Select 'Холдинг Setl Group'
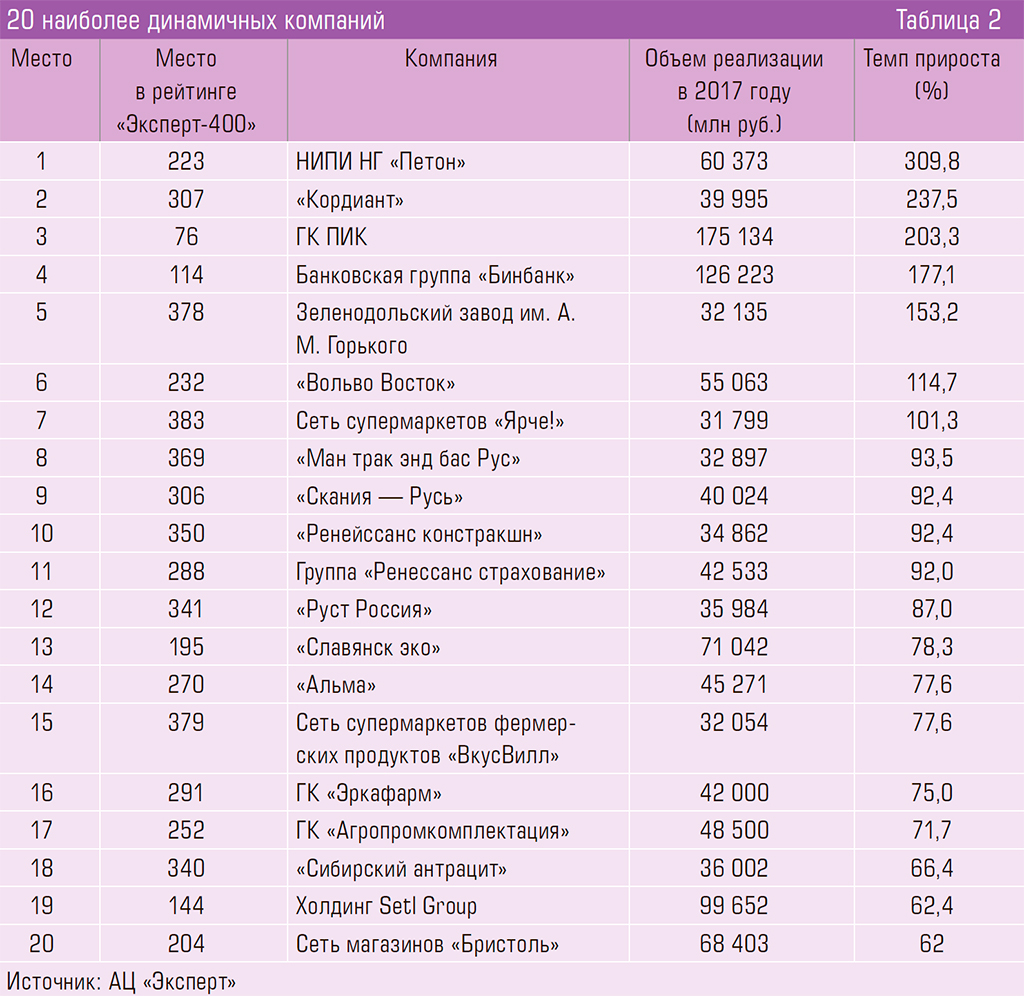 point(386,907)
